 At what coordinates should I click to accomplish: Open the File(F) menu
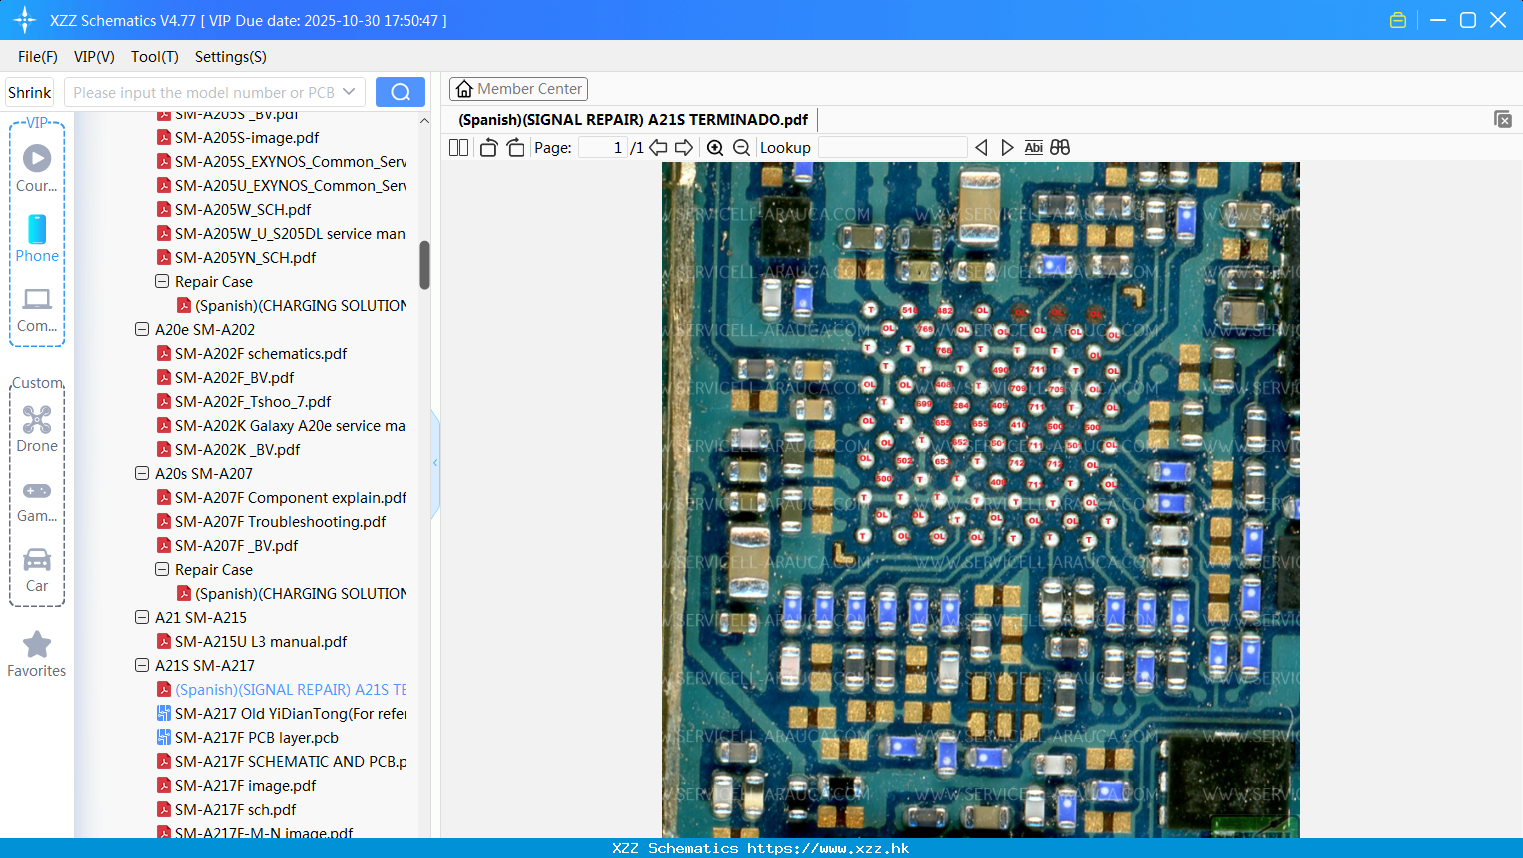[x=38, y=57]
